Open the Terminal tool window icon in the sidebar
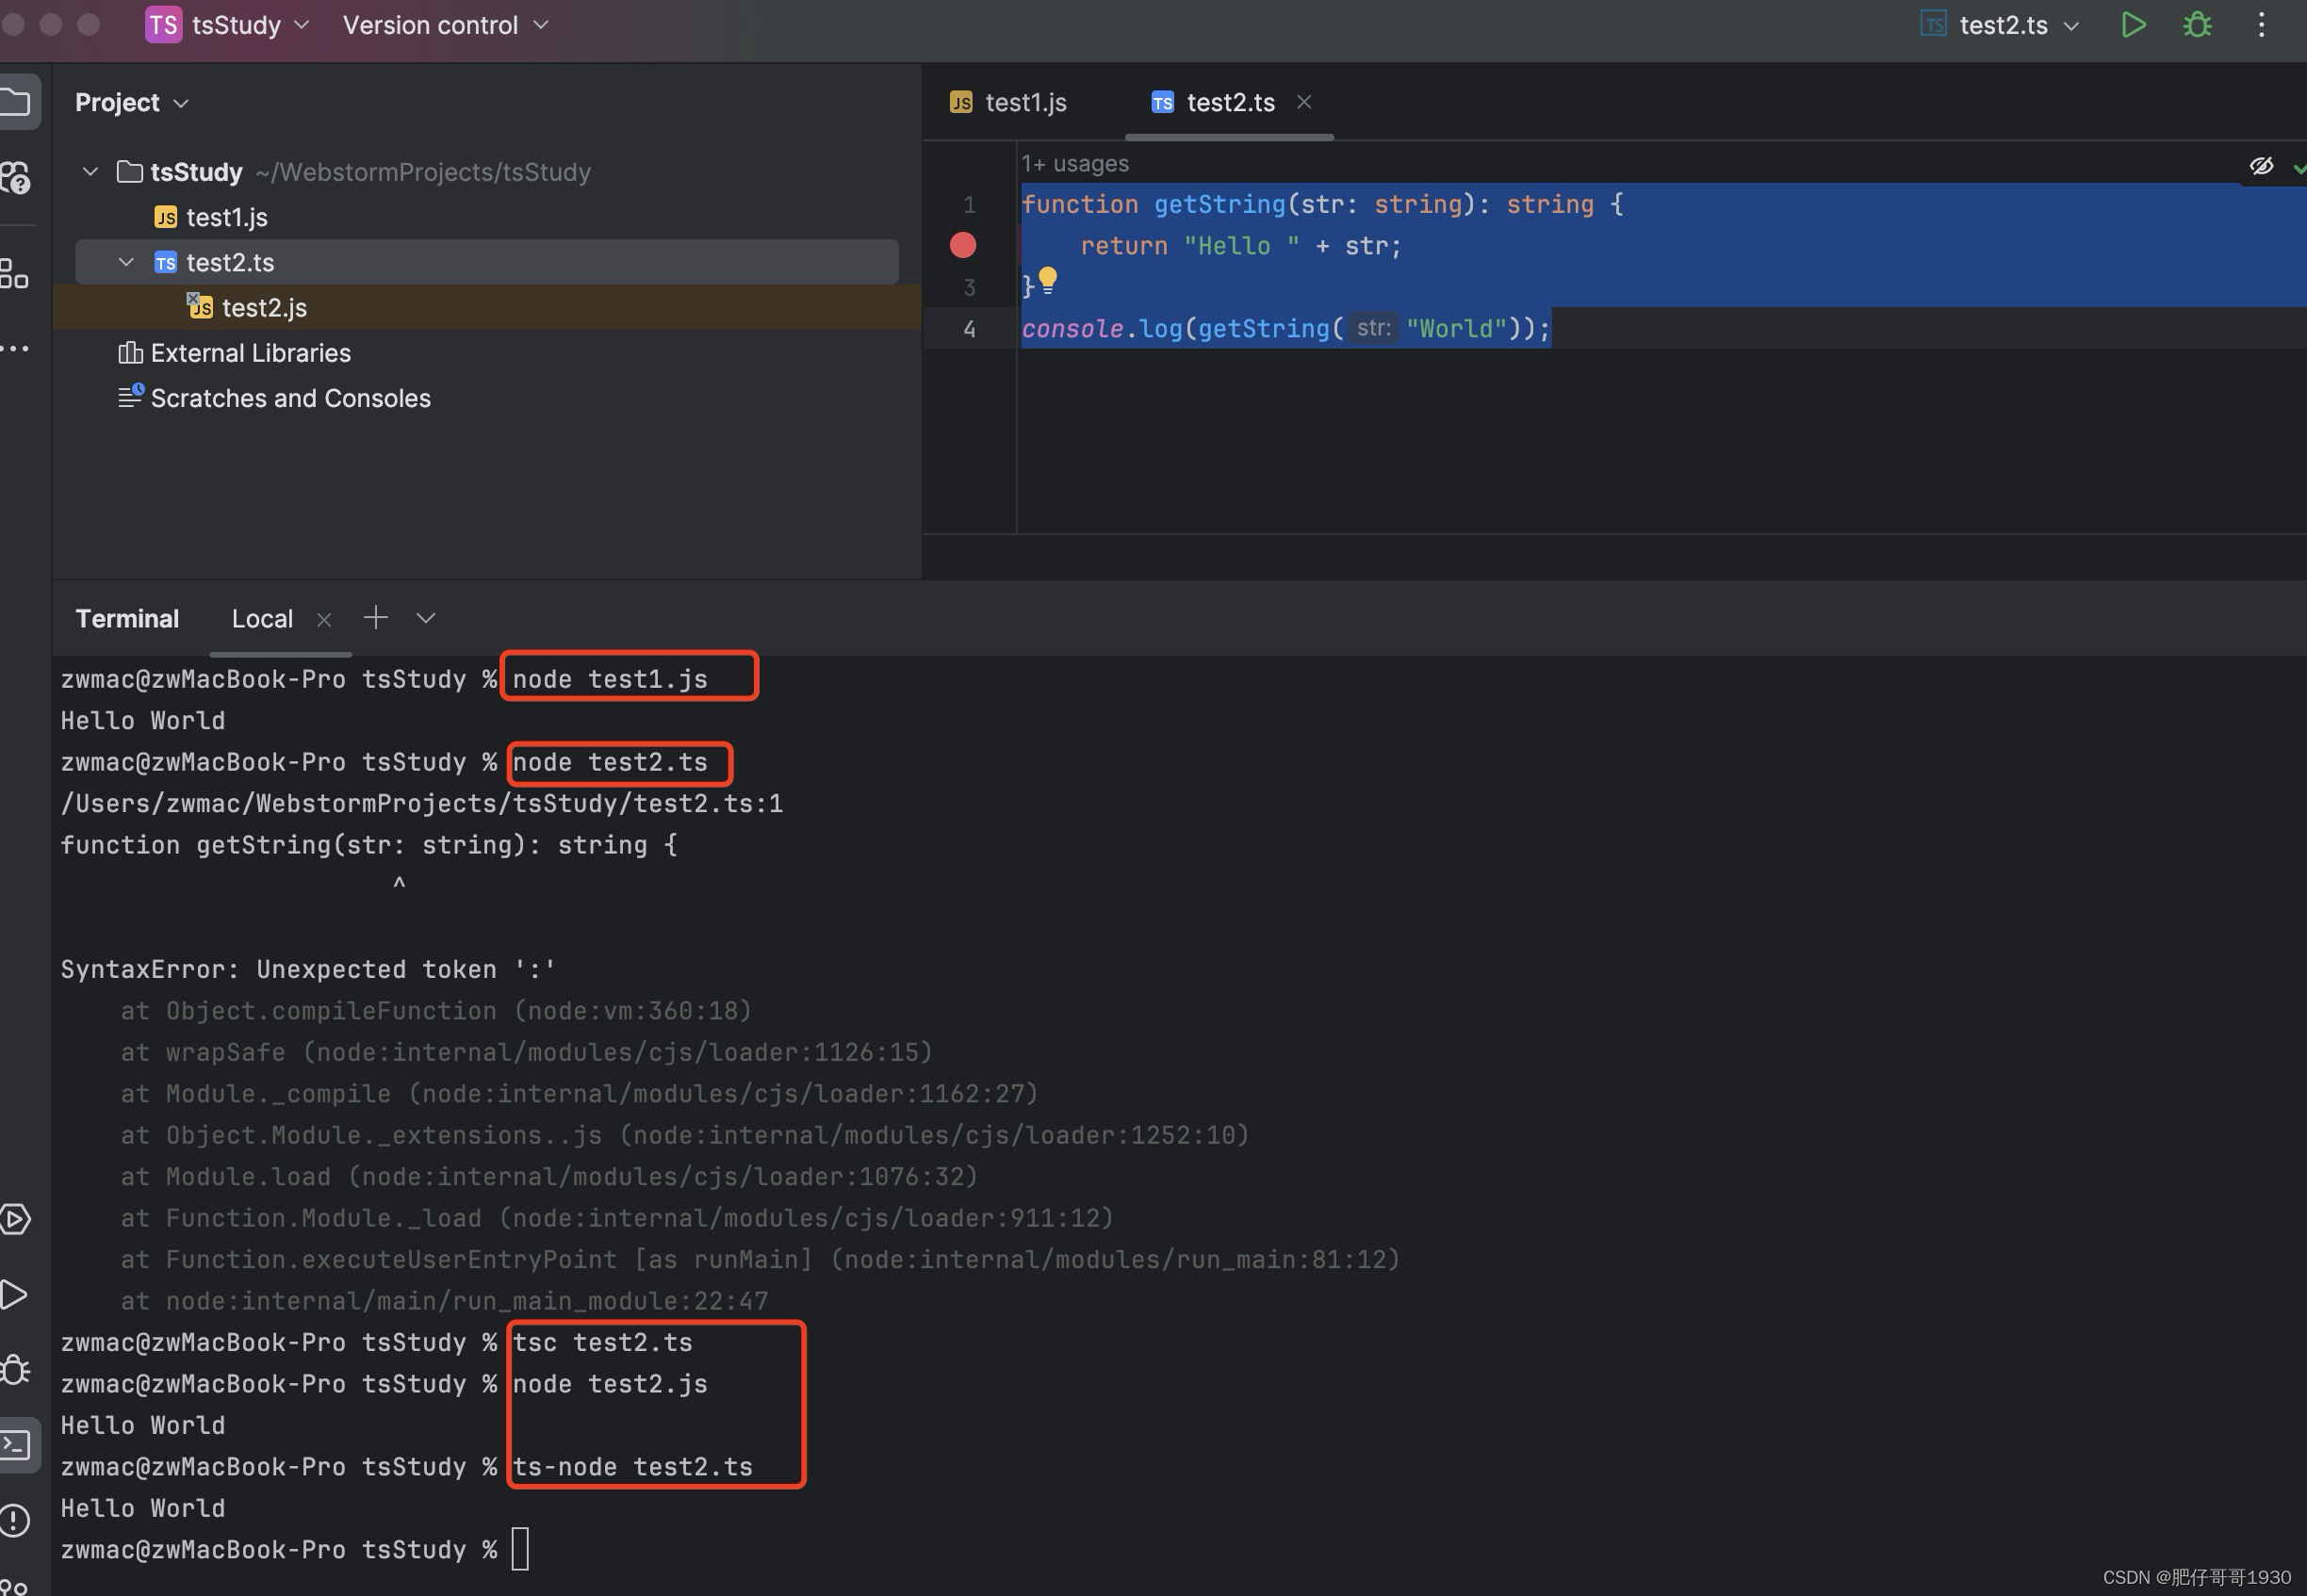 (x=16, y=1444)
